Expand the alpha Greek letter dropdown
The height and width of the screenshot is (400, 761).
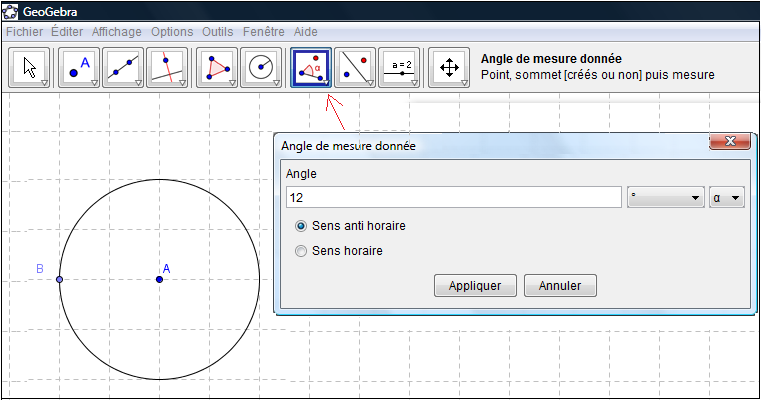click(x=727, y=198)
